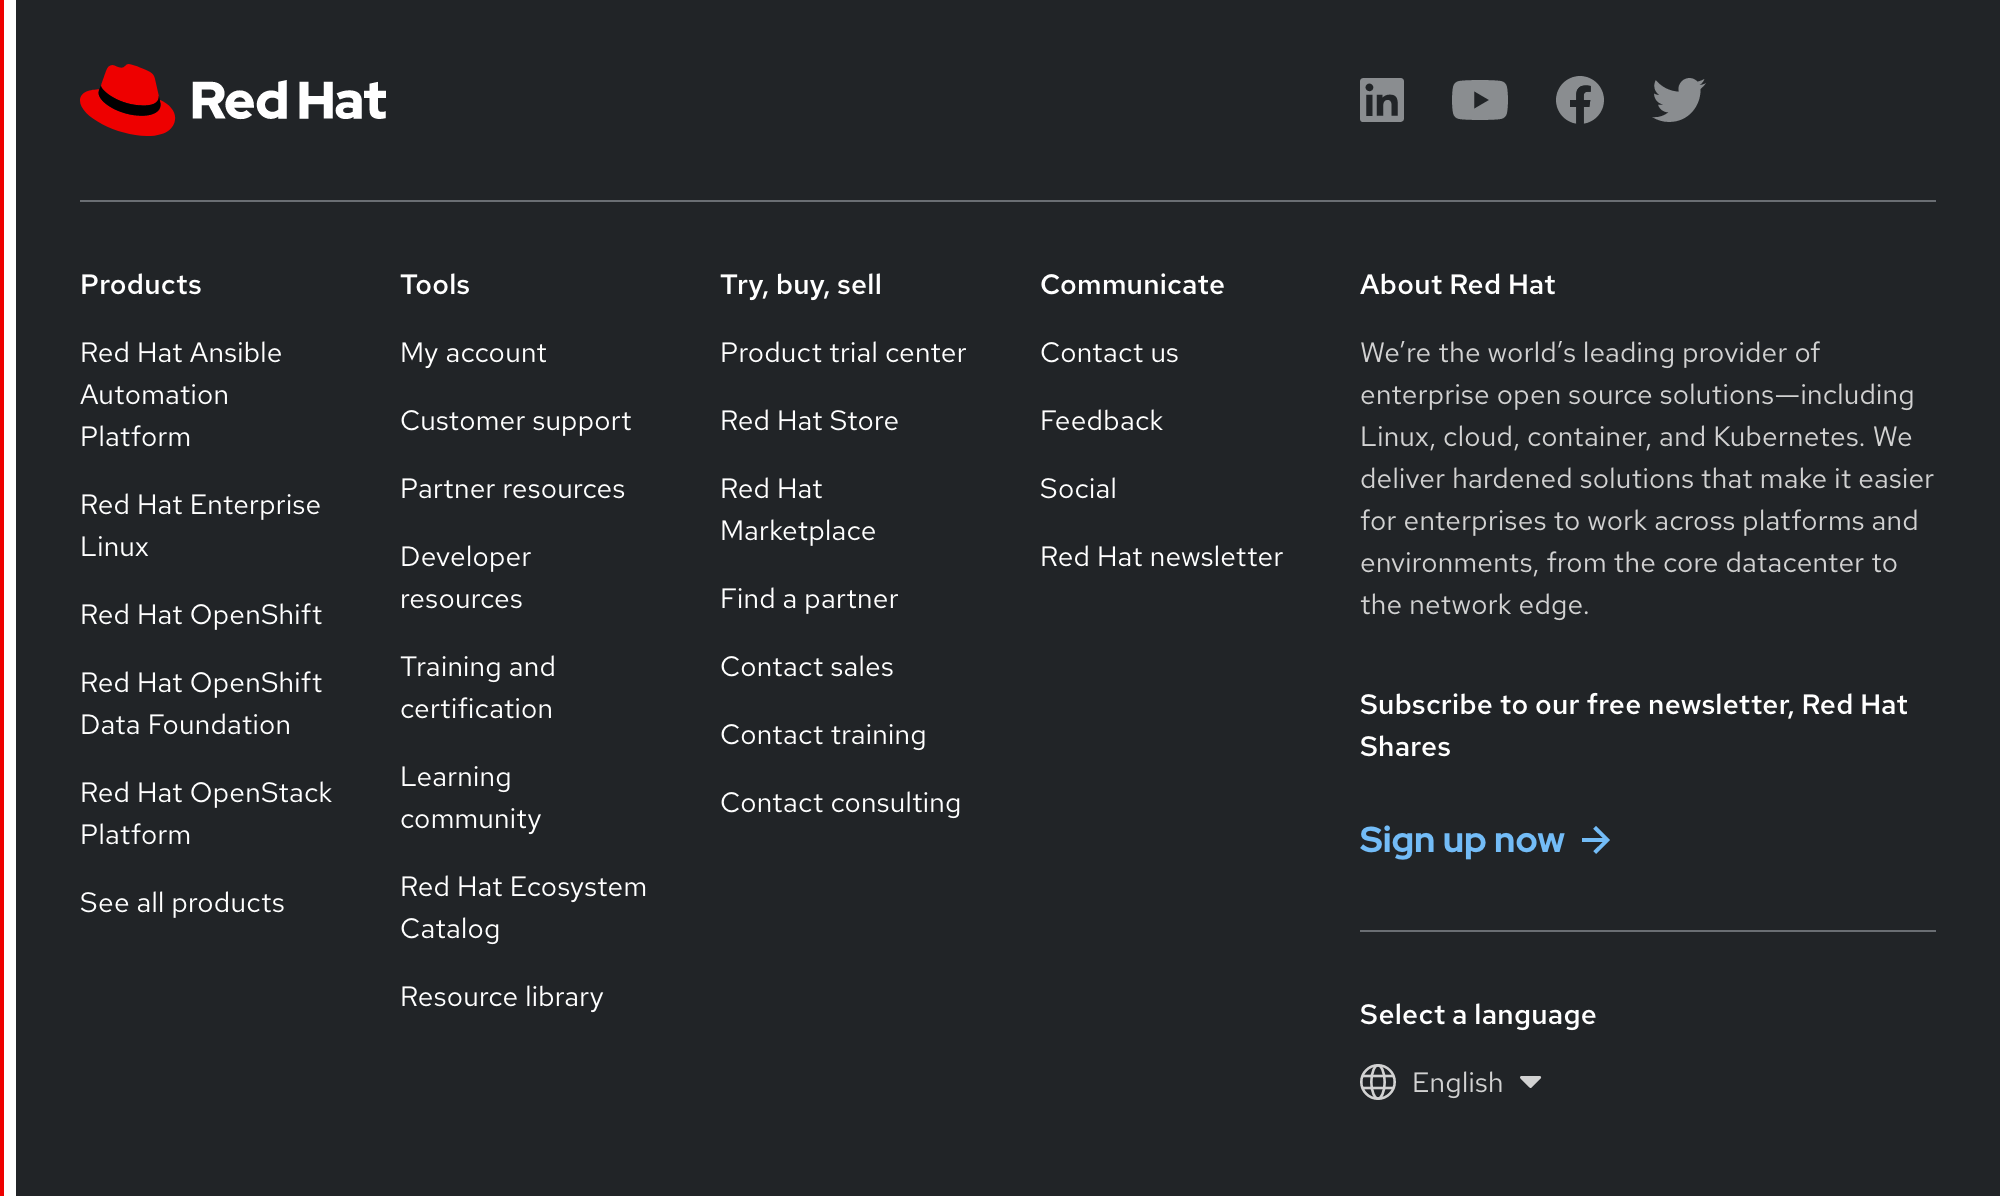Viewport: 2000px width, 1196px height.
Task: Go to Customer support
Action: coord(515,420)
